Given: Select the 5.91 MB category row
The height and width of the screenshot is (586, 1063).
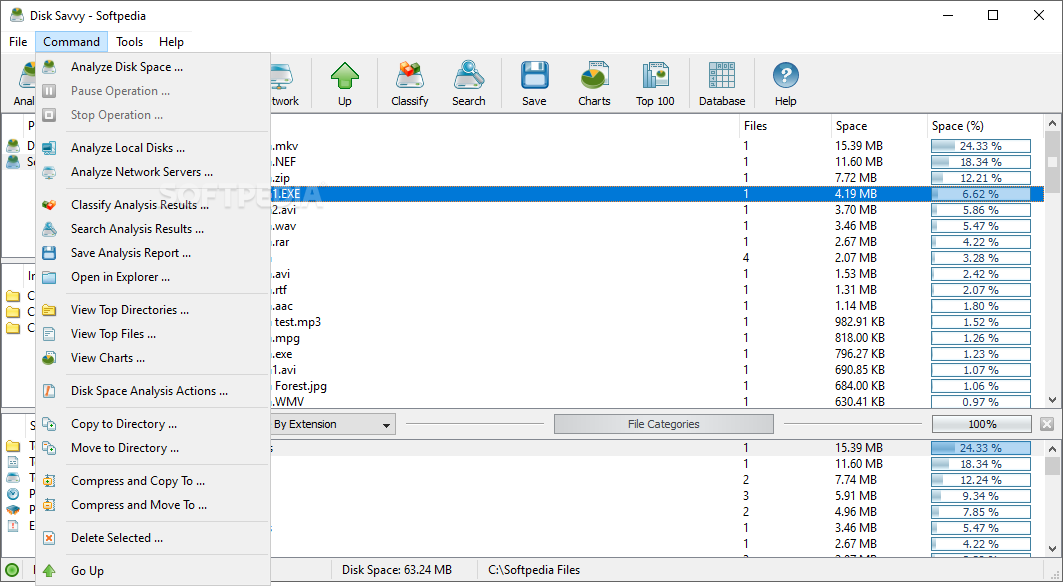Looking at the screenshot, I should coord(656,496).
